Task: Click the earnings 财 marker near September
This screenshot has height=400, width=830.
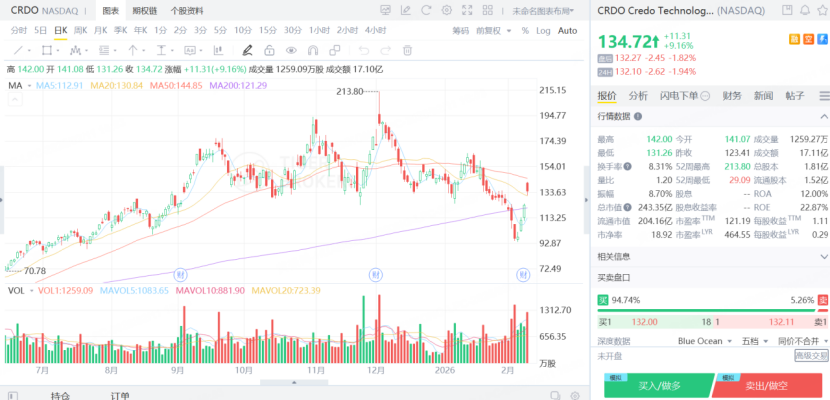Action: tap(180, 274)
